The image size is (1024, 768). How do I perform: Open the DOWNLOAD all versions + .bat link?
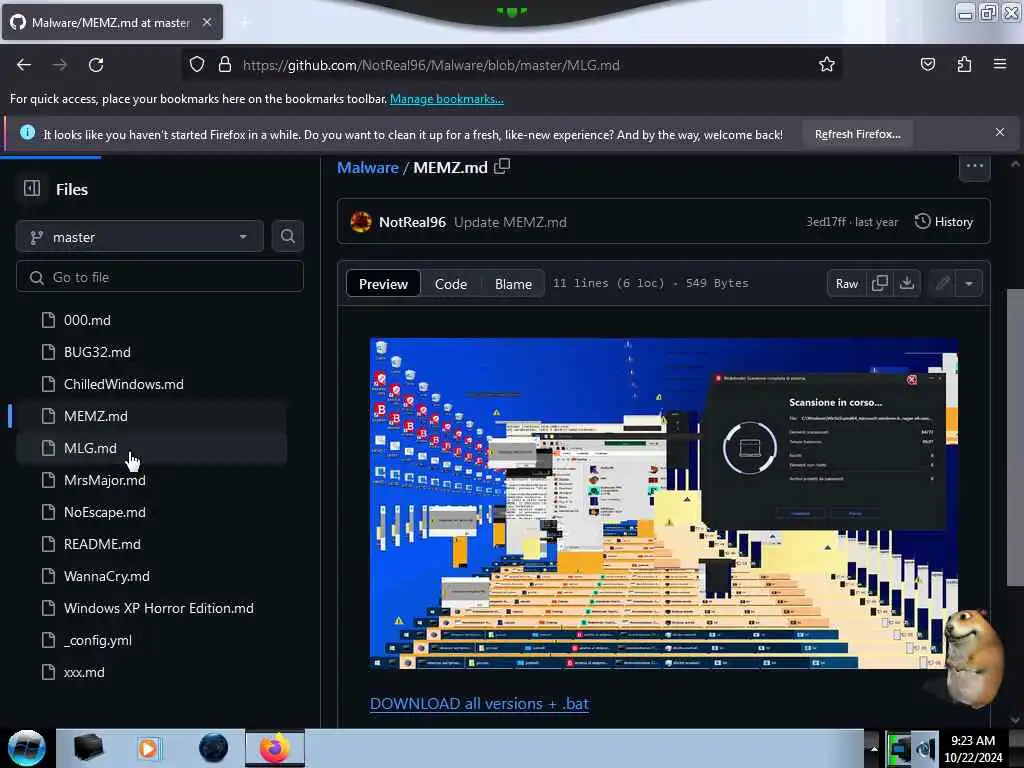tap(479, 704)
